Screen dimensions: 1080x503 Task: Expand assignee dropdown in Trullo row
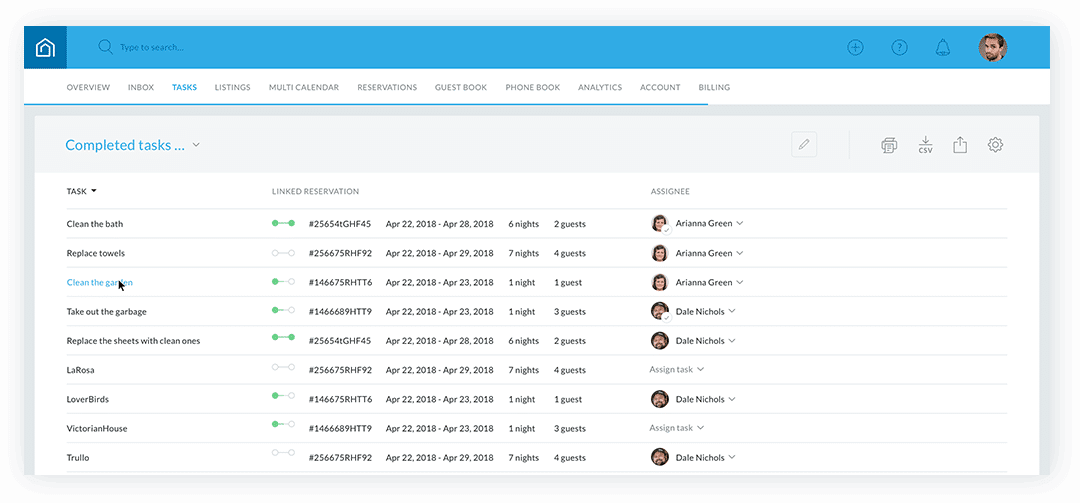(731, 458)
